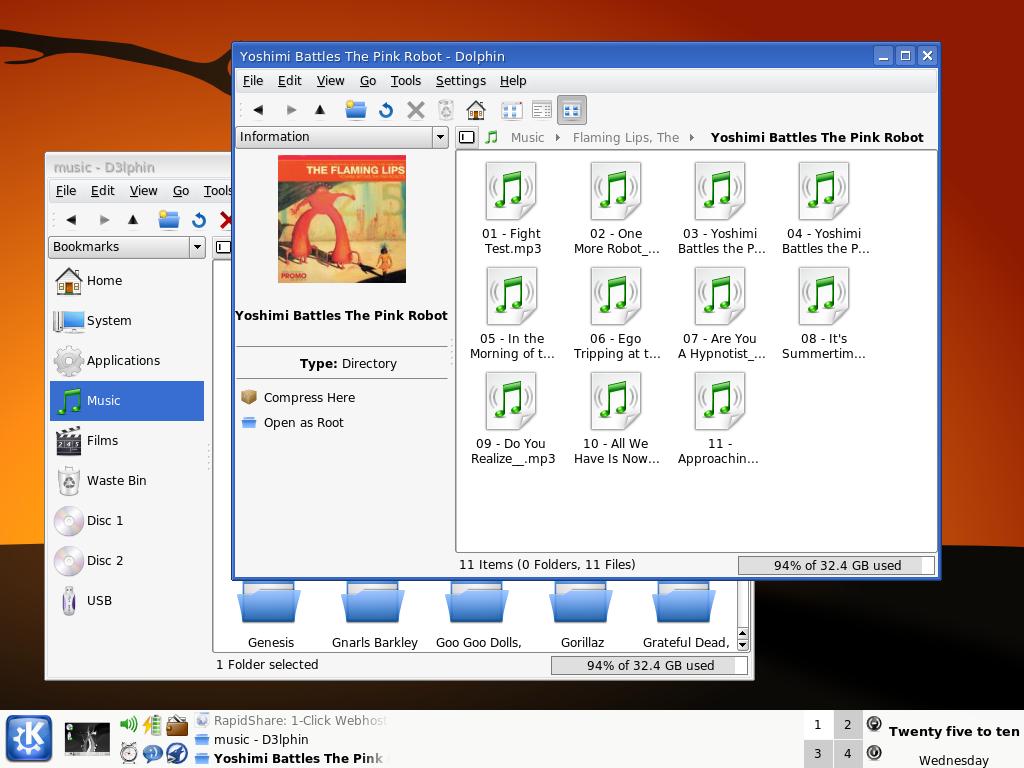Open the Help menu
Screen dimensions: 1024x768
pos(513,81)
